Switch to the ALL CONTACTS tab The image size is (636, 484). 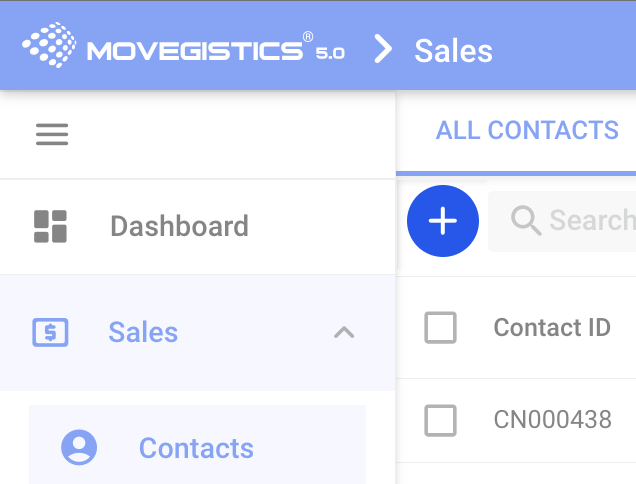tap(527, 130)
